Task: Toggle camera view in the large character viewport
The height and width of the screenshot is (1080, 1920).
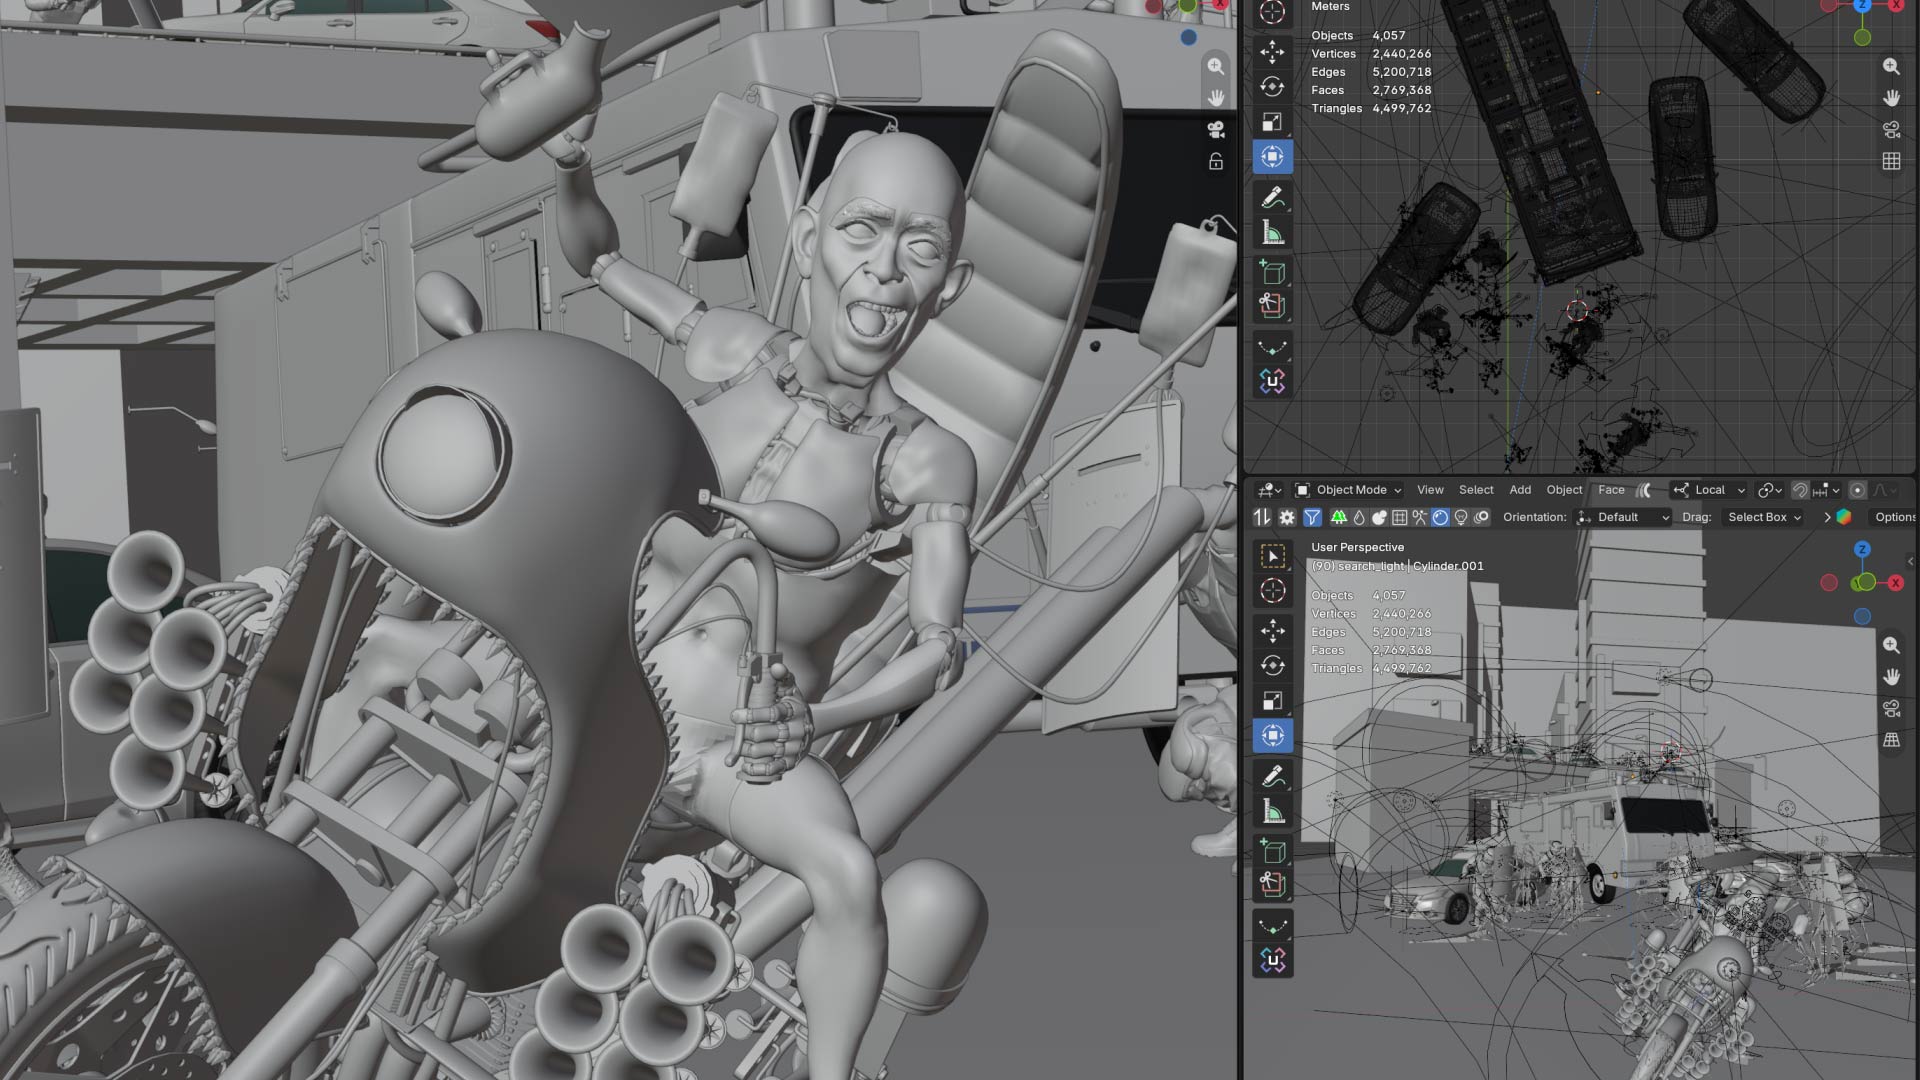Action: (1216, 130)
